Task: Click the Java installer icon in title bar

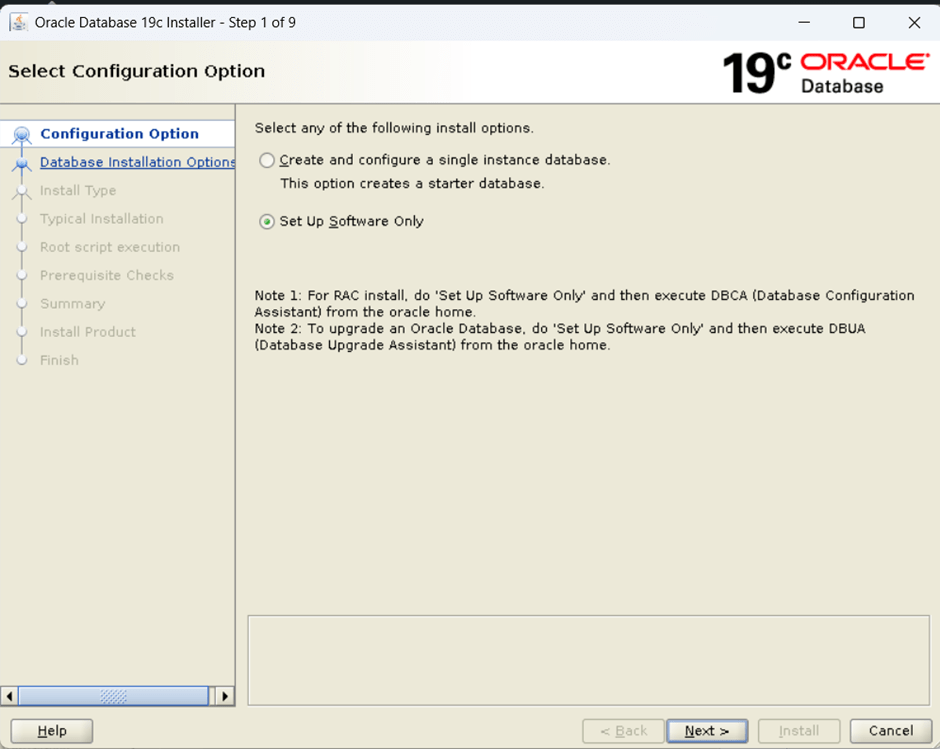Action: pos(18,22)
